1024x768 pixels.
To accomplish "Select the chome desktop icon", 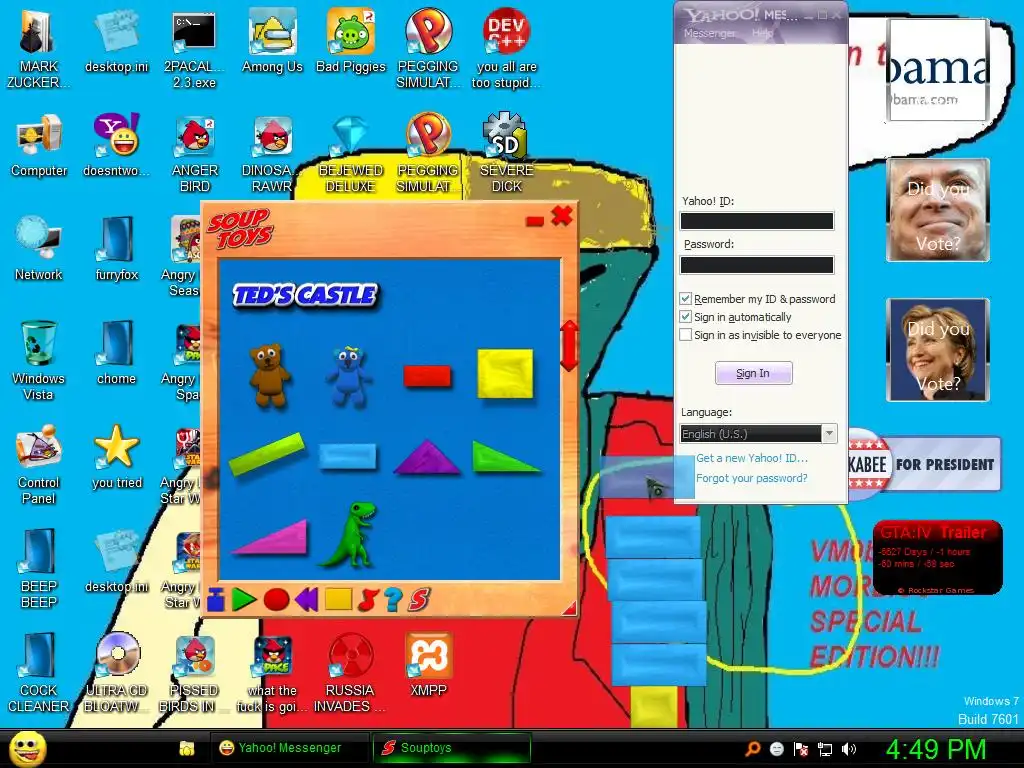I will [117, 353].
